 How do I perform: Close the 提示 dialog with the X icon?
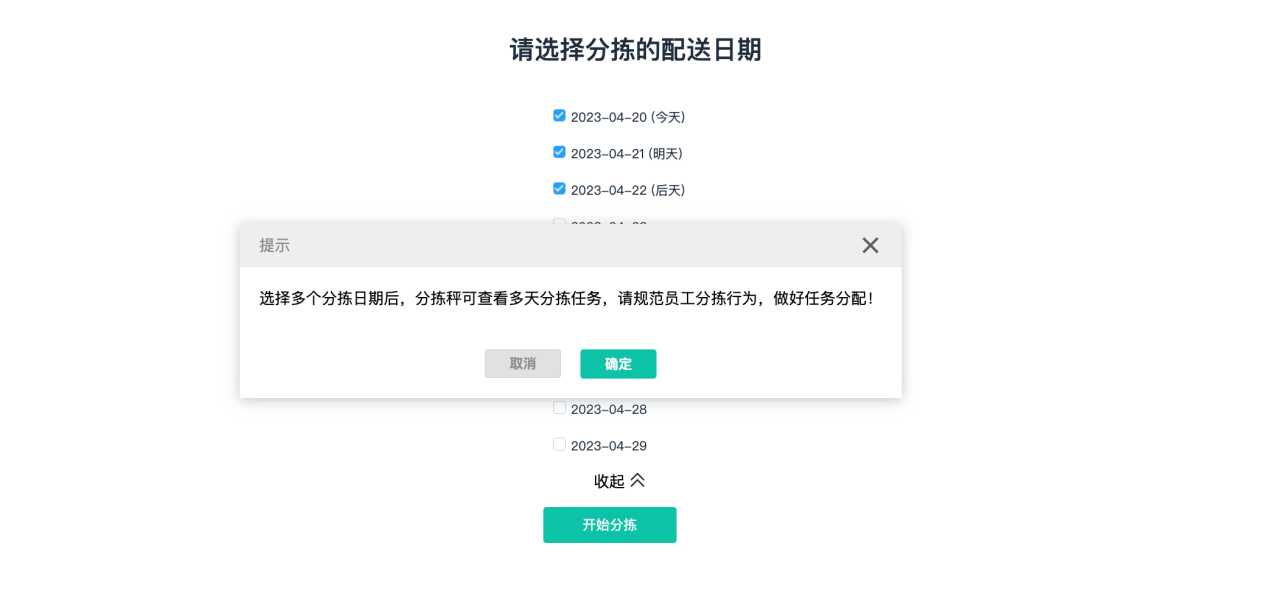(870, 245)
